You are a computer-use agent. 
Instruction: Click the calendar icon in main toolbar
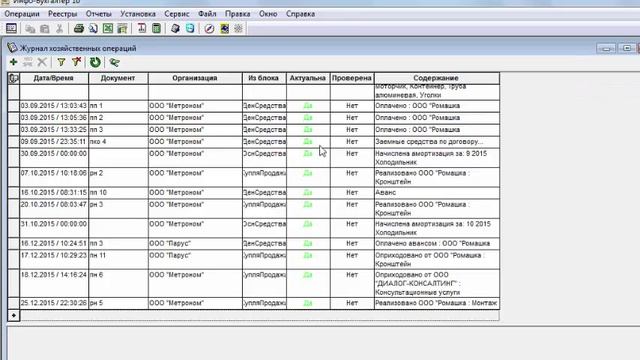(11, 28)
